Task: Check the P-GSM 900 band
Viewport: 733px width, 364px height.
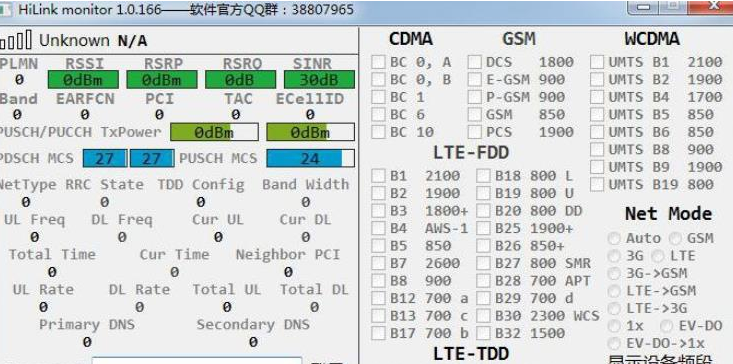Action: [x=474, y=97]
